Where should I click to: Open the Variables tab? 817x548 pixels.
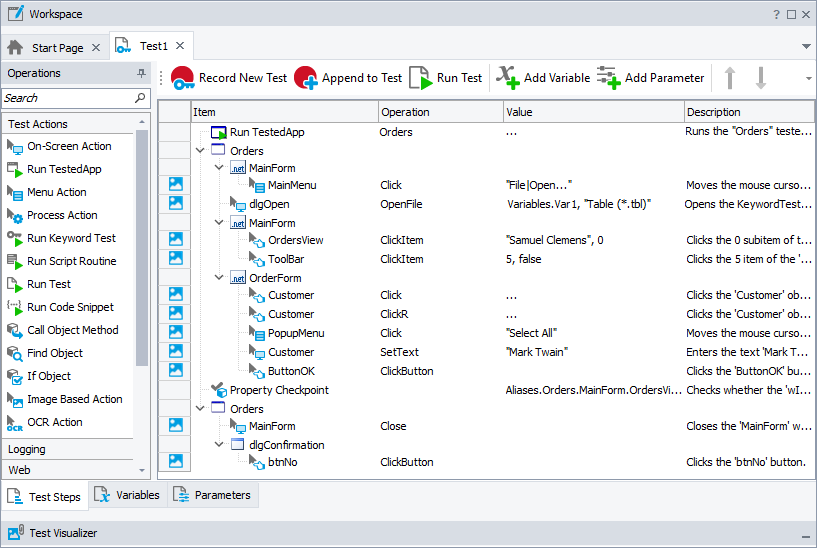pos(127,495)
